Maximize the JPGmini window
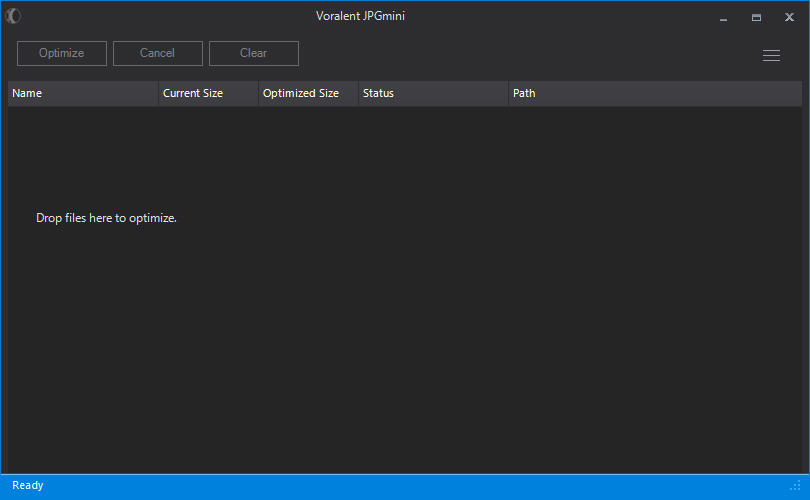This screenshot has height=500, width=810. coord(756,18)
